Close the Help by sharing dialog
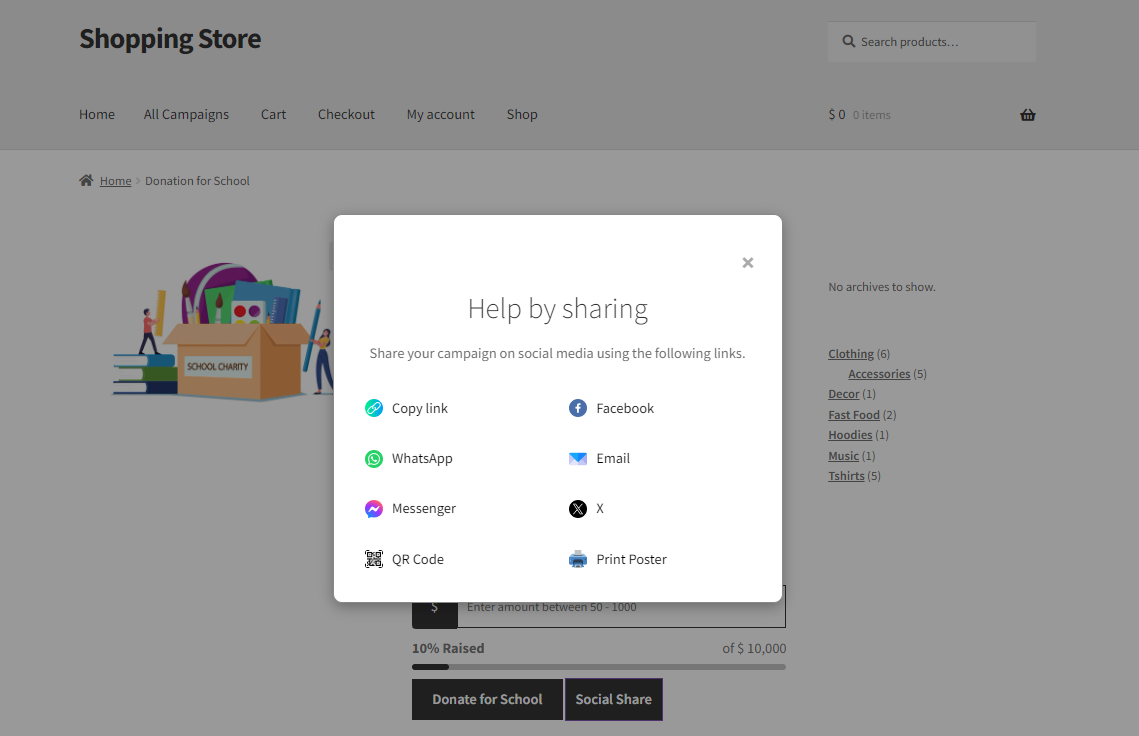Image resolution: width=1139 pixels, height=736 pixels. pos(747,262)
